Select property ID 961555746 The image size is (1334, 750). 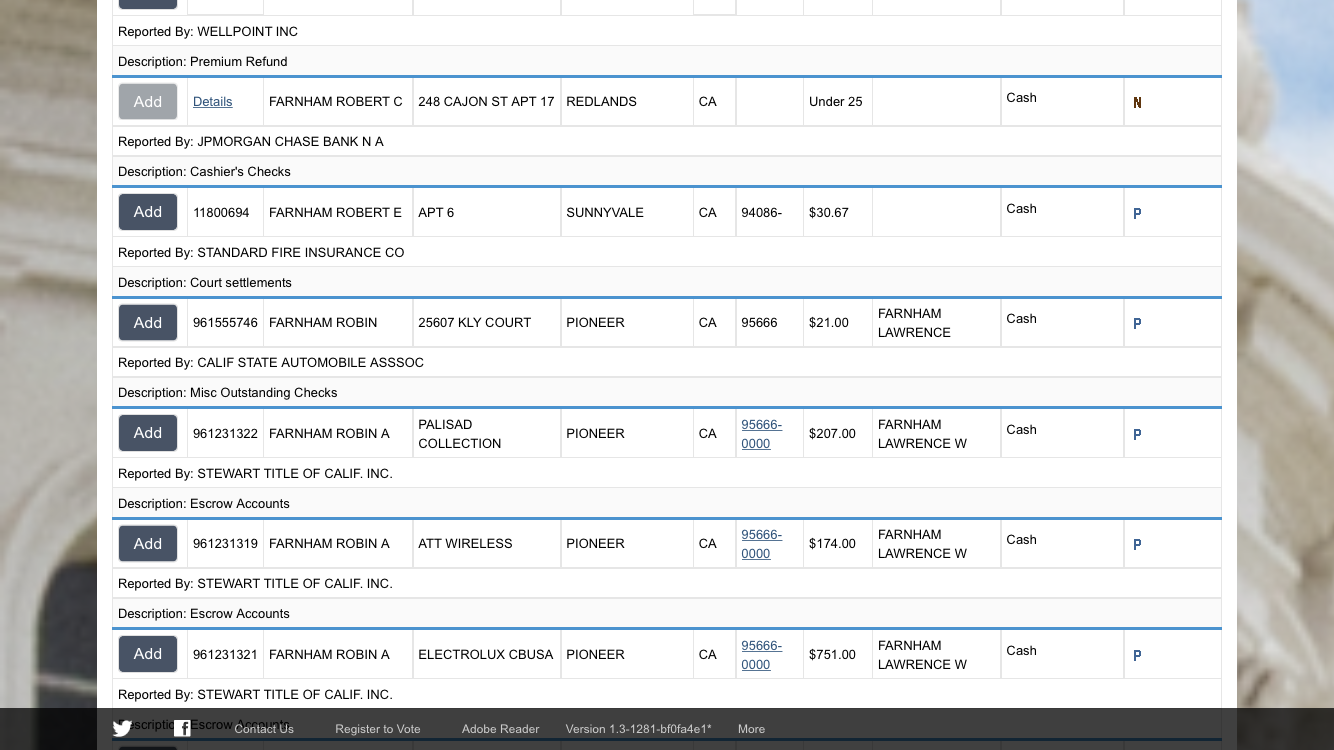[225, 323]
